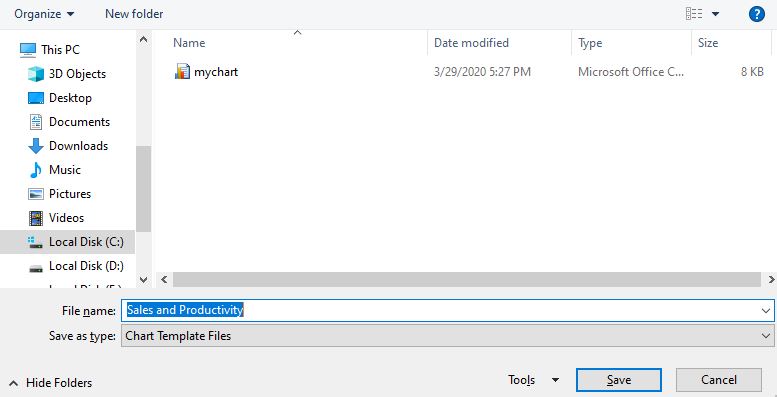Click the Local Disk (C:) drive icon
The image size is (777, 397).
pos(36,242)
